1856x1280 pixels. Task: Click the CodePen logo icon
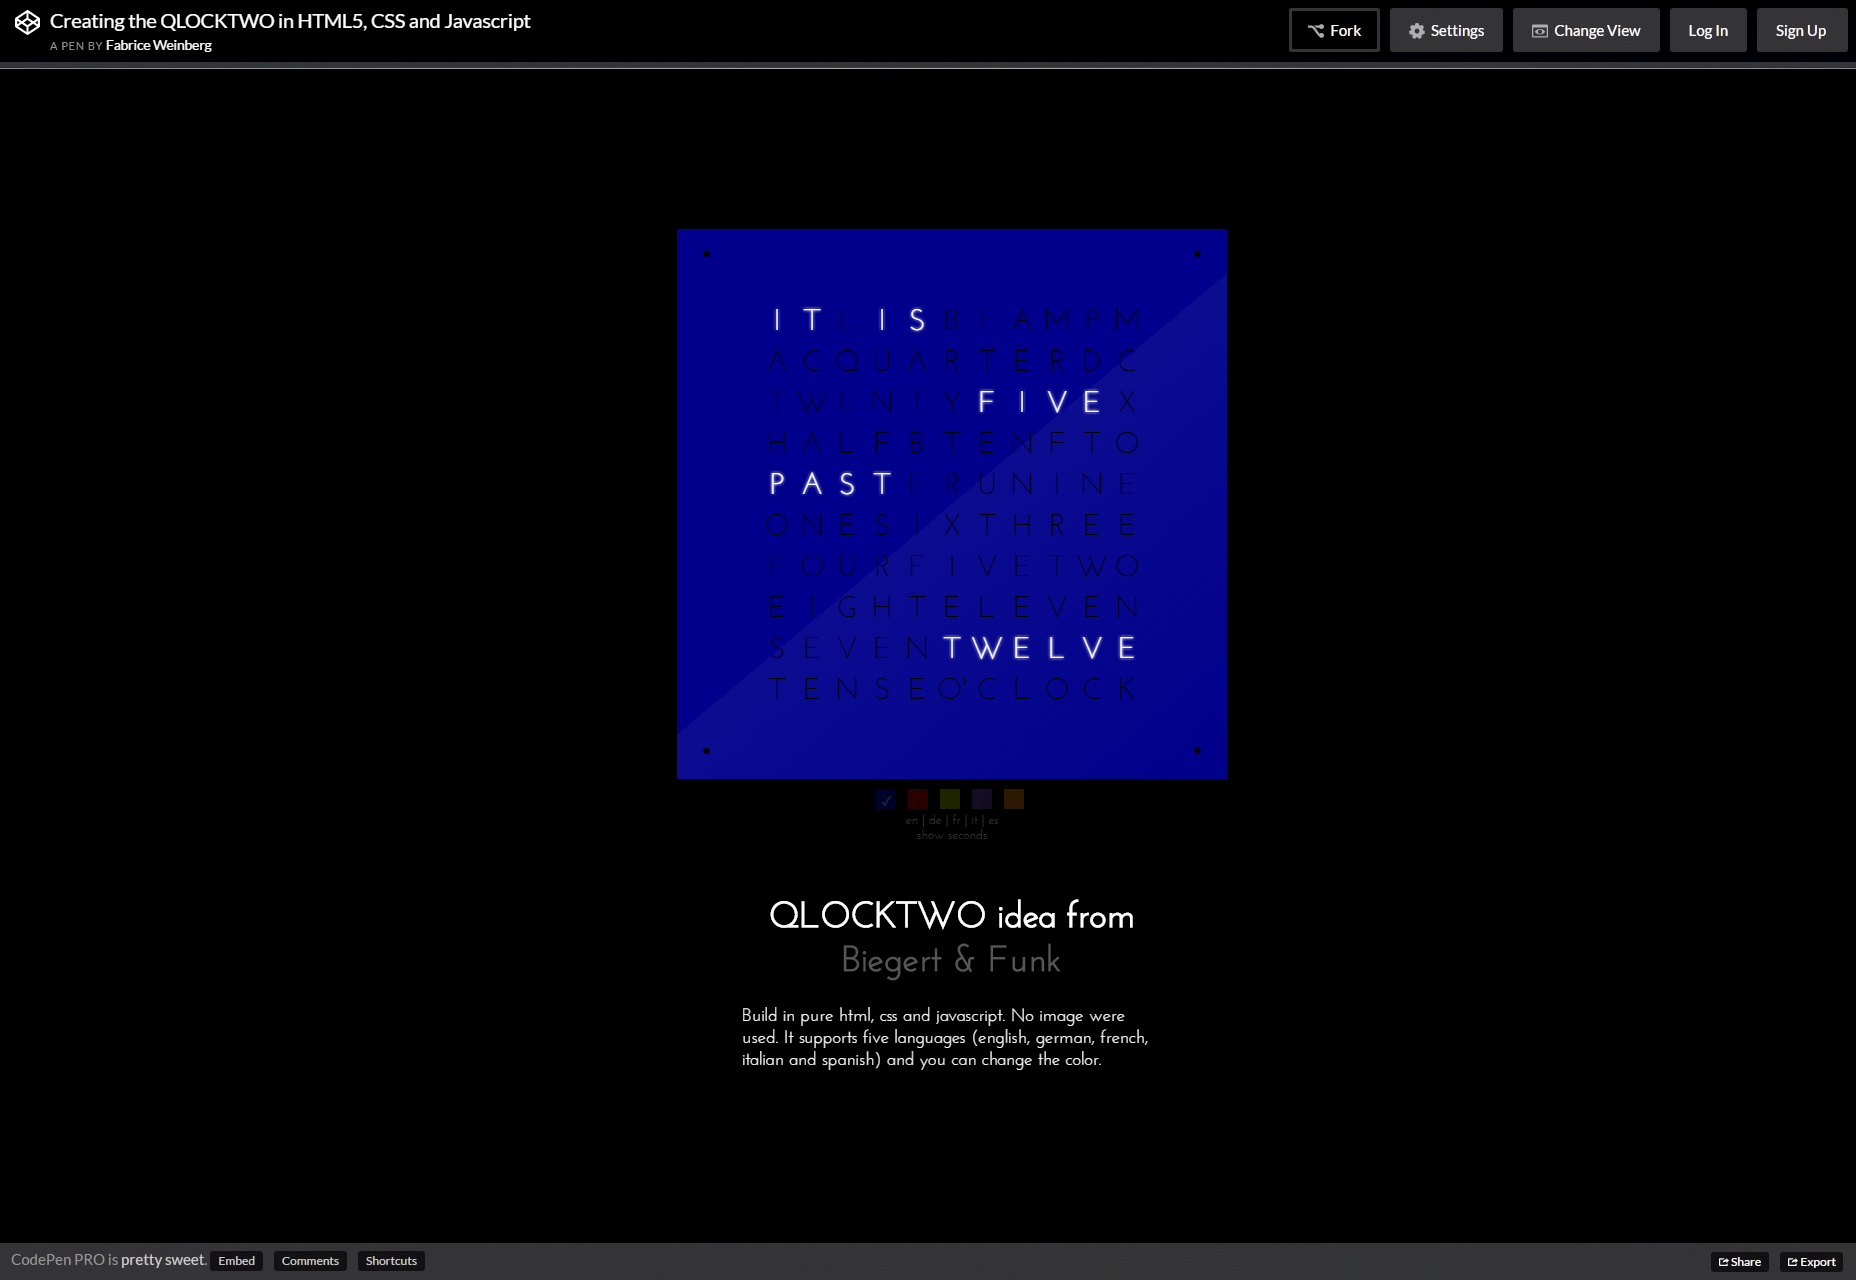[27, 22]
